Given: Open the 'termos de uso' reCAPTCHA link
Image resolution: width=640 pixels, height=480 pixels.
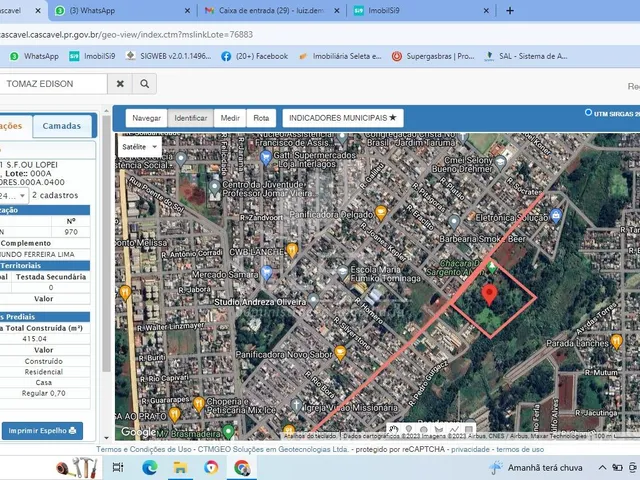Looking at the screenshot, I should pos(520,449).
